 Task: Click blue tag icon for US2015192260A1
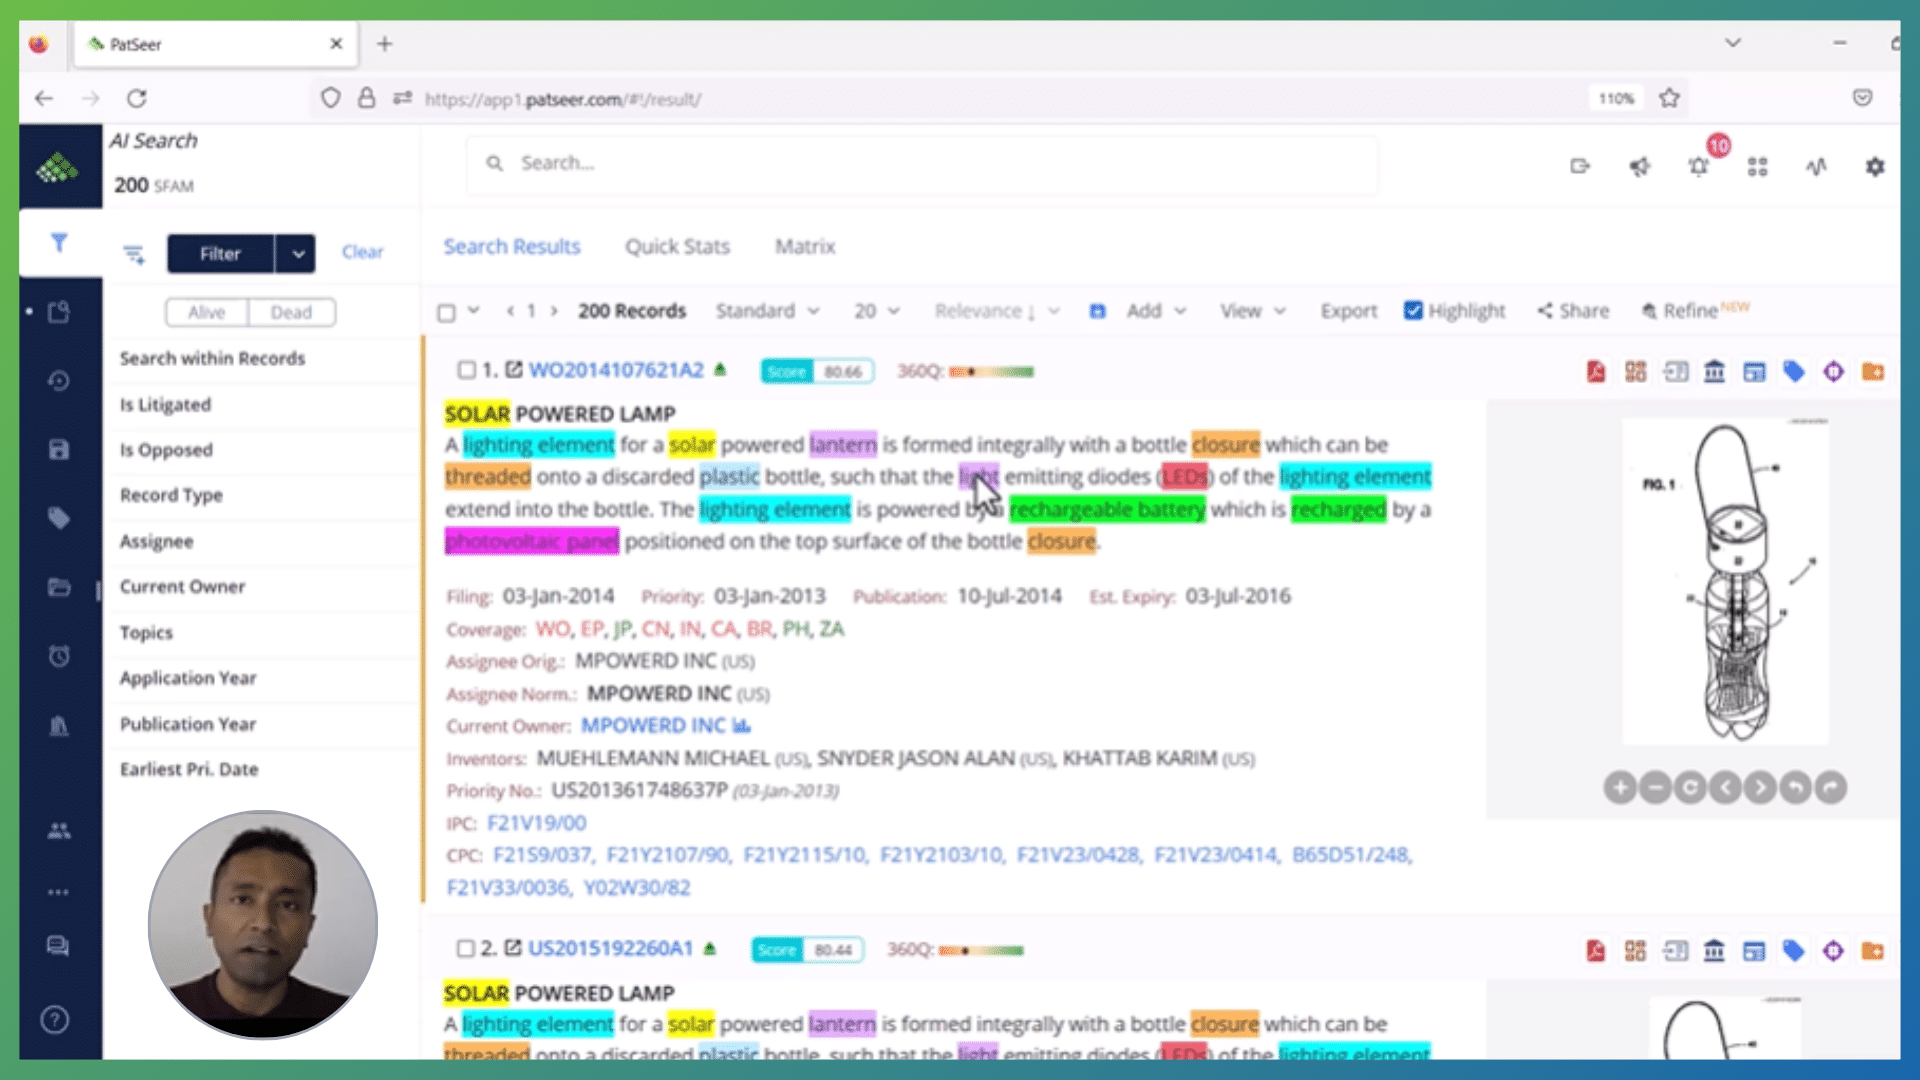1794,951
